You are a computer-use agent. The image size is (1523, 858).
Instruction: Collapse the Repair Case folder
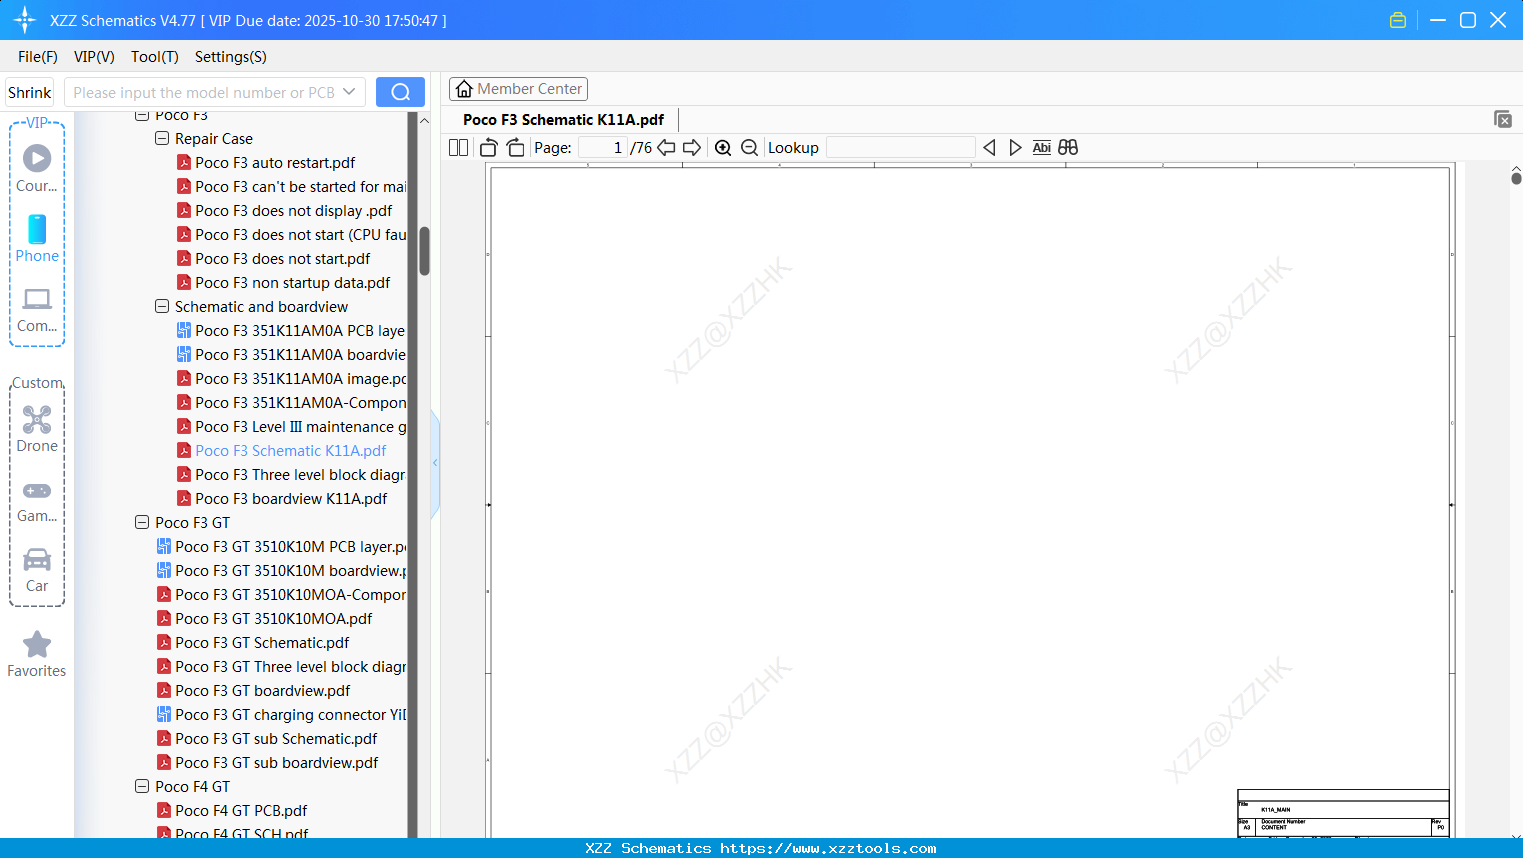pyautogui.click(x=162, y=139)
